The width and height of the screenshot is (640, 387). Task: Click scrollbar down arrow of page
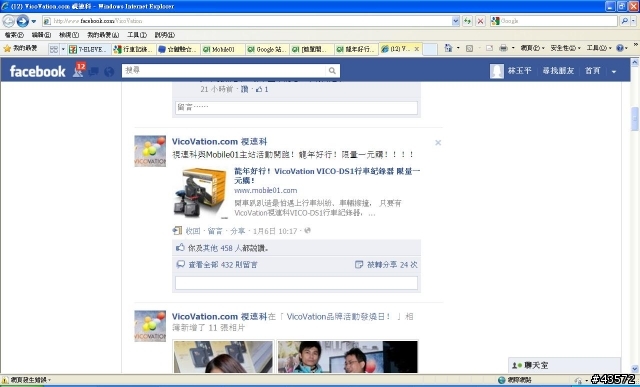point(635,369)
